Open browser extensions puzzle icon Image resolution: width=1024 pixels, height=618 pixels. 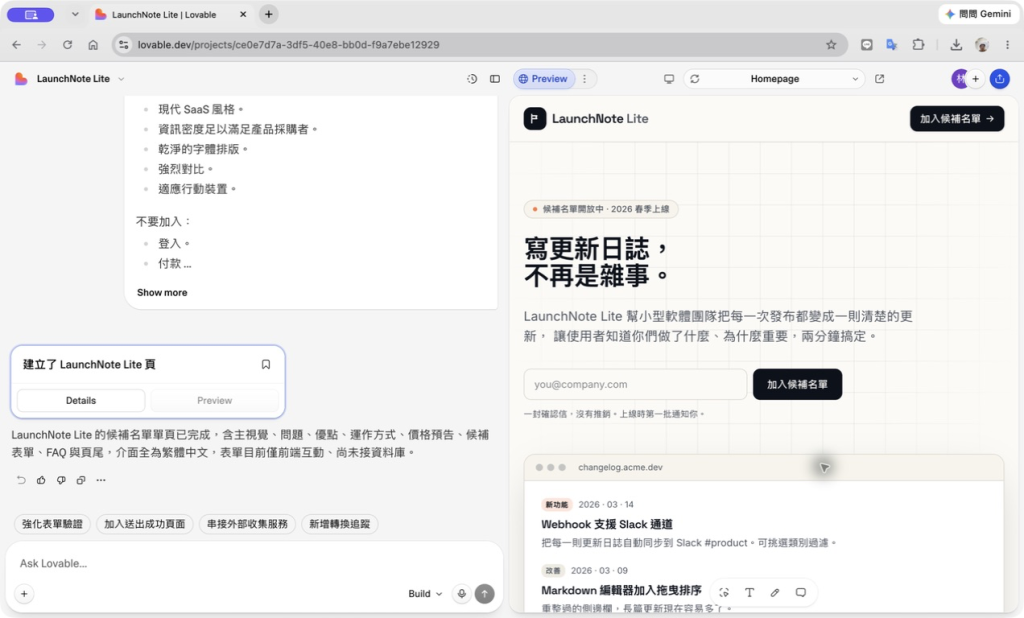(918, 44)
